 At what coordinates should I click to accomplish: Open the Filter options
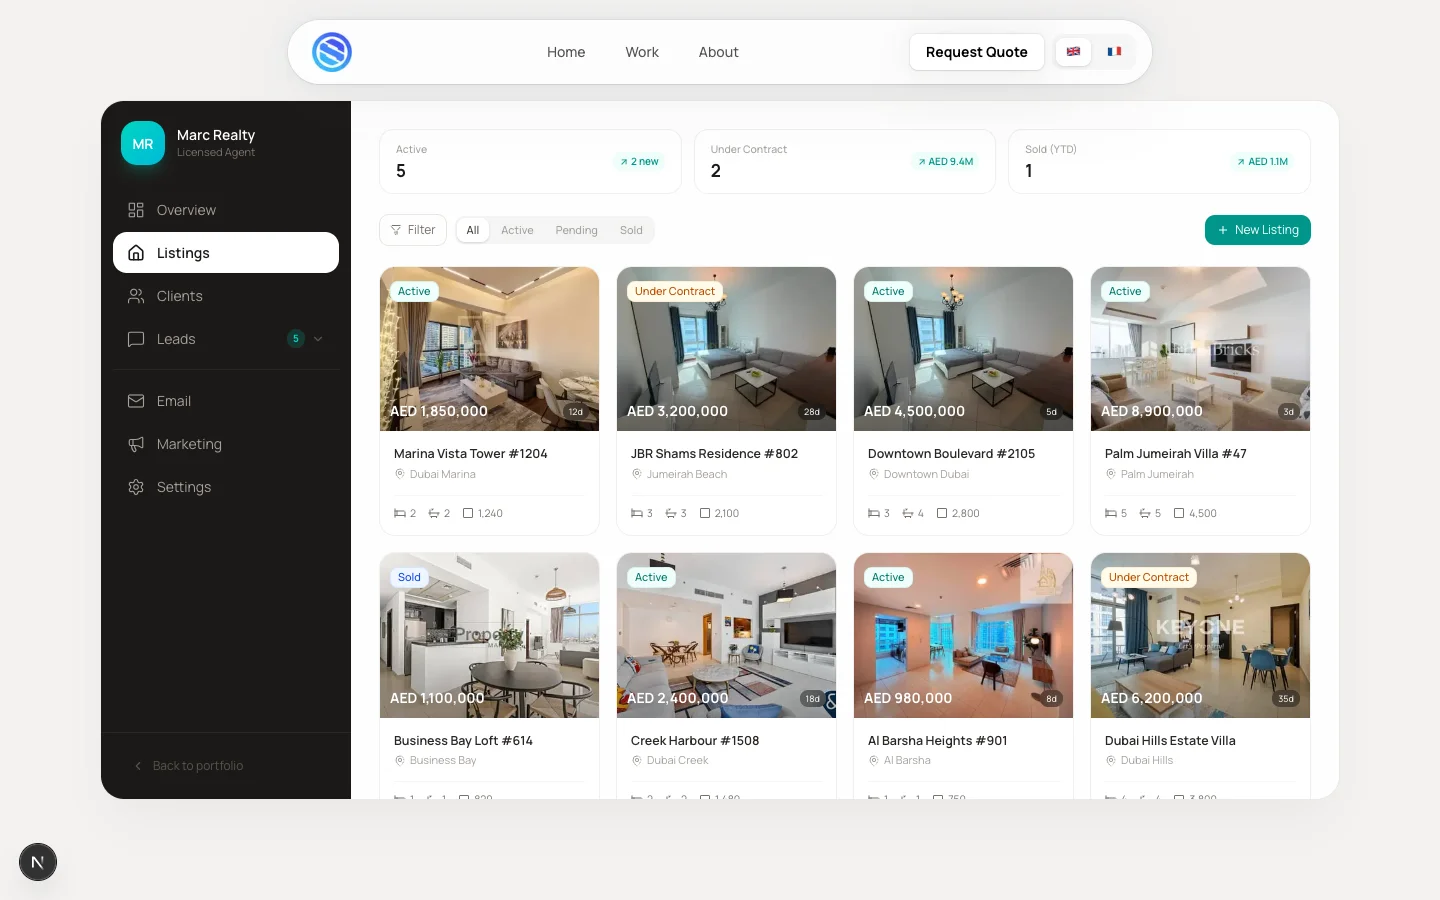coord(413,230)
